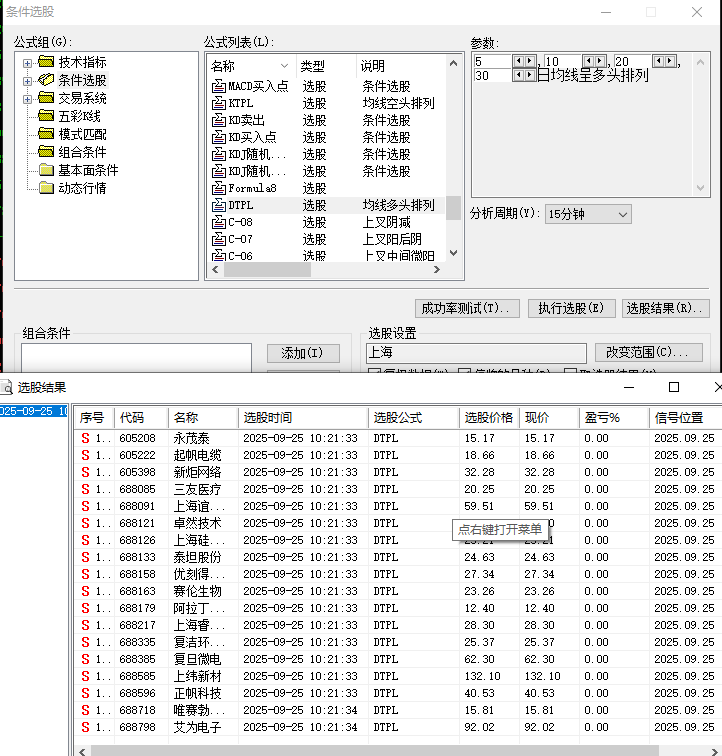Click the formula icon beside MACD买入点
The height and width of the screenshot is (756, 722).
[x=218, y=86]
